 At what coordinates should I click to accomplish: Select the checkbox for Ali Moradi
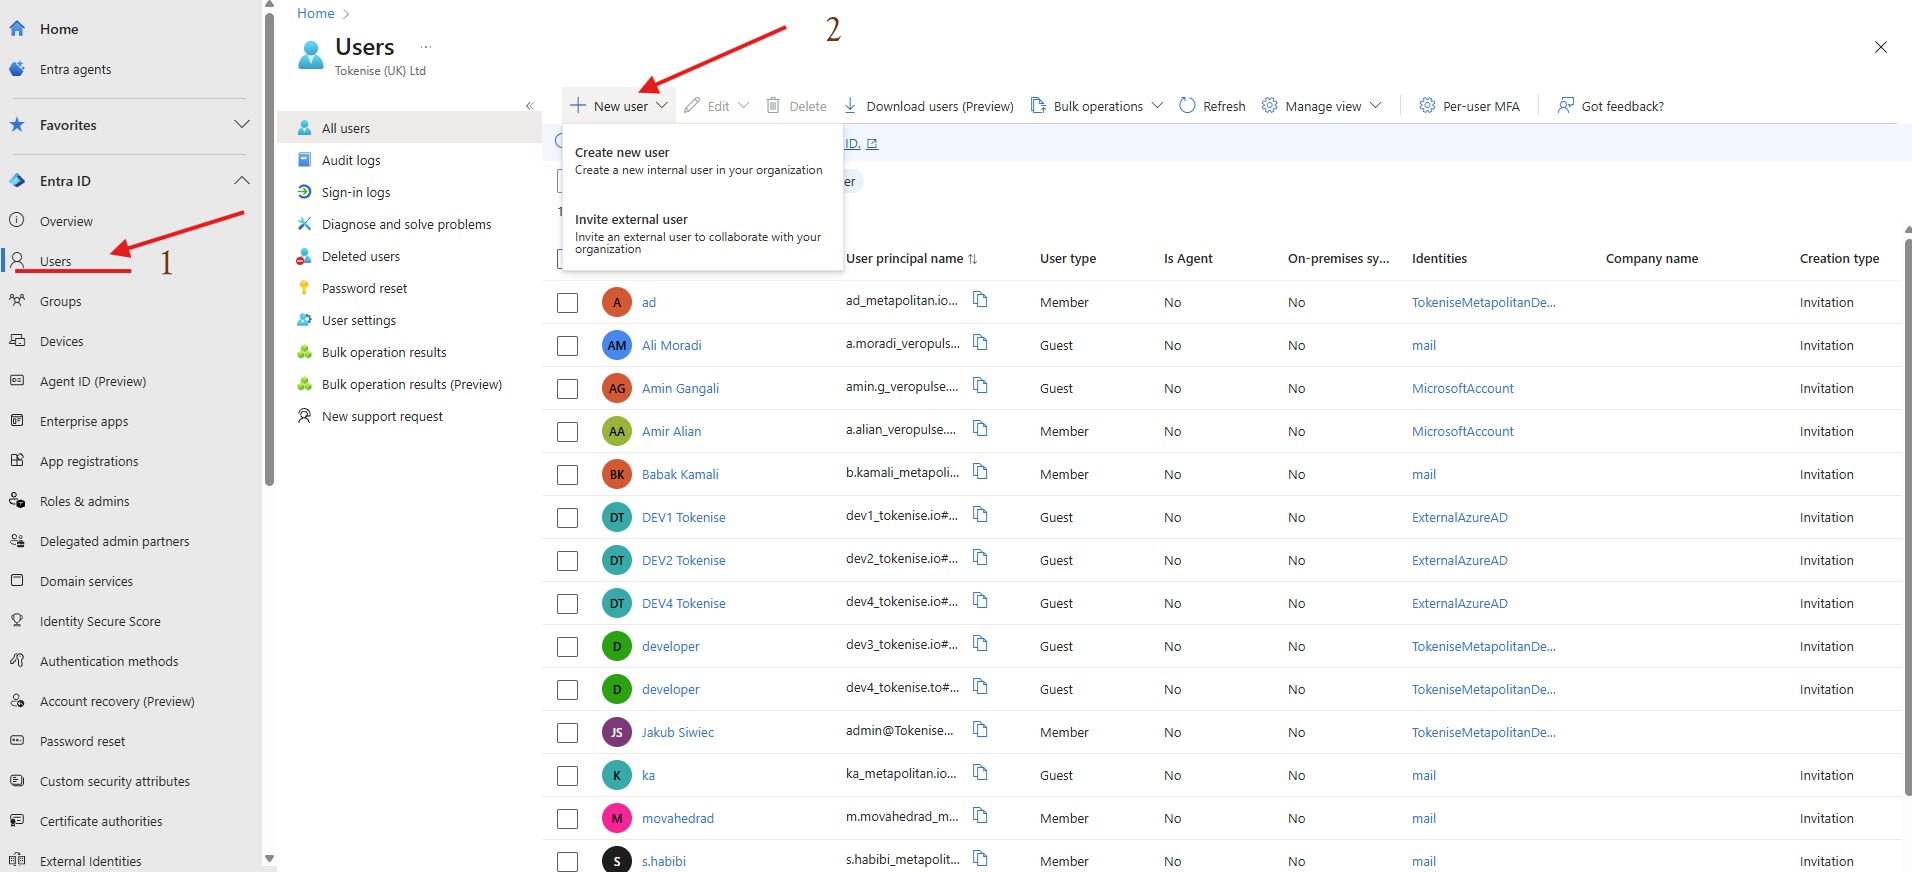coord(567,346)
